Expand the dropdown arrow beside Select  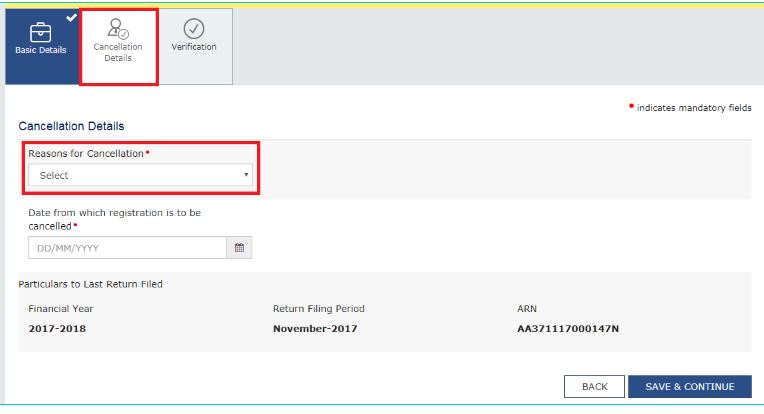click(x=246, y=176)
